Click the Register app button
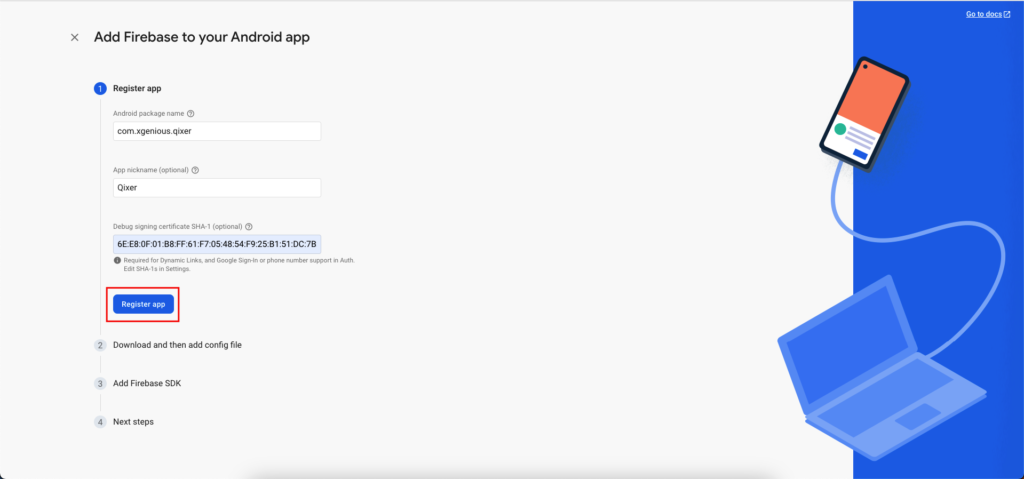 pyautogui.click(x=143, y=304)
